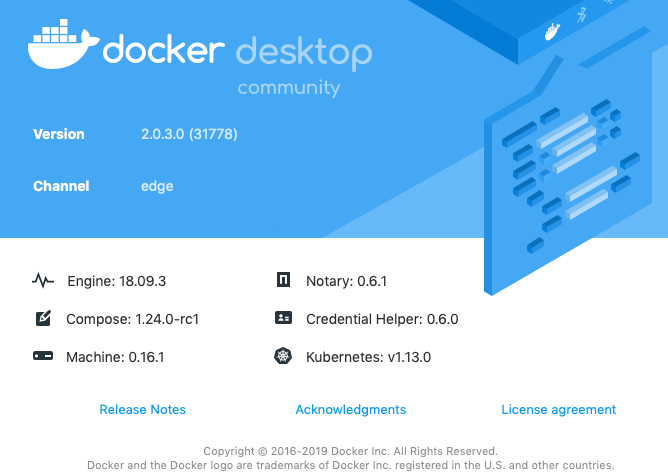
Task: Click the Docker whale logo
Action: click(64, 44)
